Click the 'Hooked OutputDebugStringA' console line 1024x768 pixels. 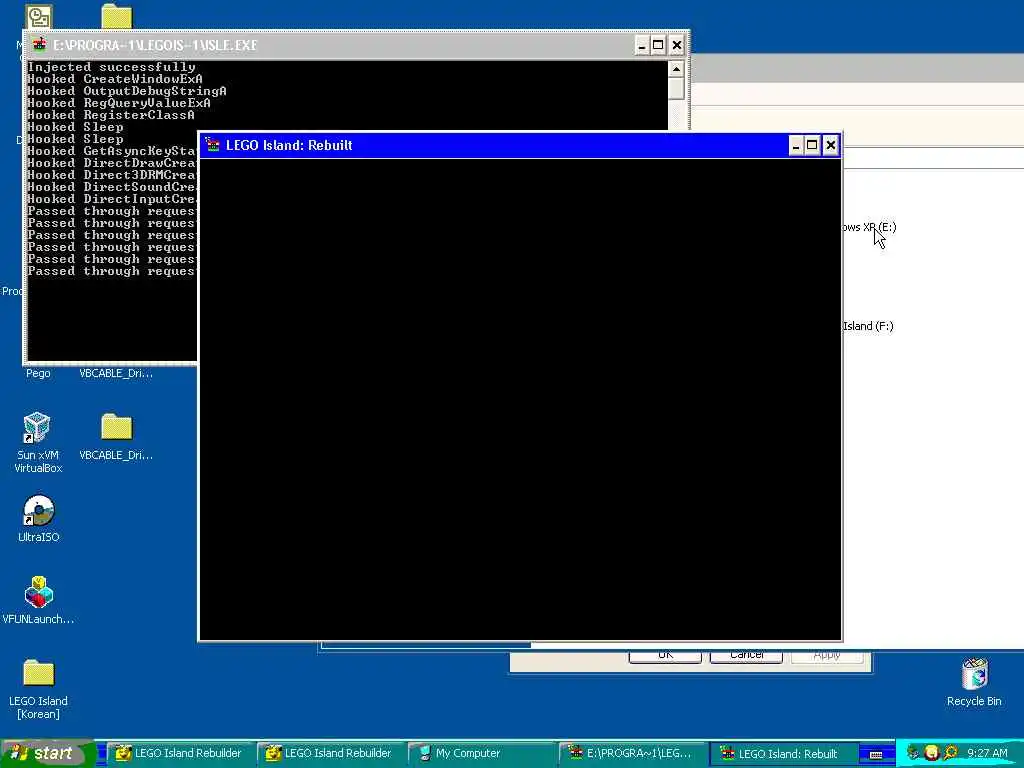[127, 91]
